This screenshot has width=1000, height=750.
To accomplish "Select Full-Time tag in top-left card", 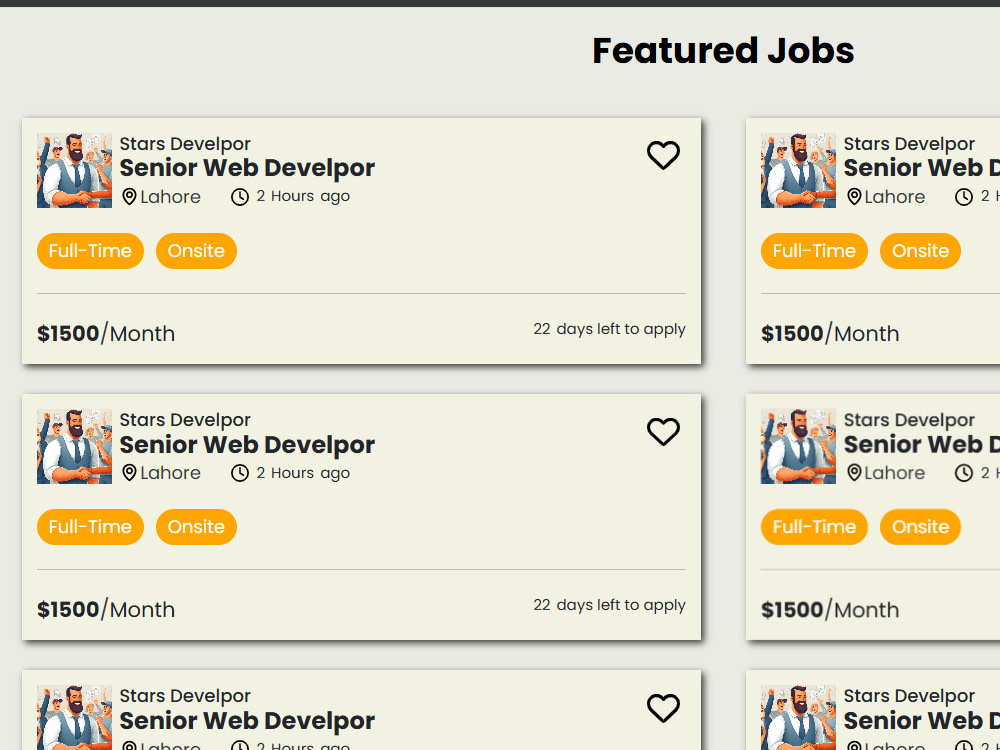I will click(x=91, y=251).
